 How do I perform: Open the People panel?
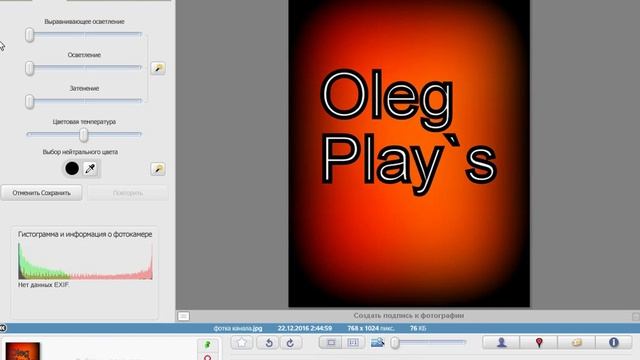click(502, 342)
